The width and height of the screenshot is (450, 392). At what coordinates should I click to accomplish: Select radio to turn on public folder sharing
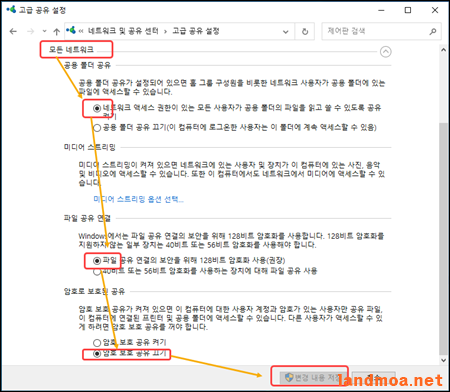coord(97,108)
